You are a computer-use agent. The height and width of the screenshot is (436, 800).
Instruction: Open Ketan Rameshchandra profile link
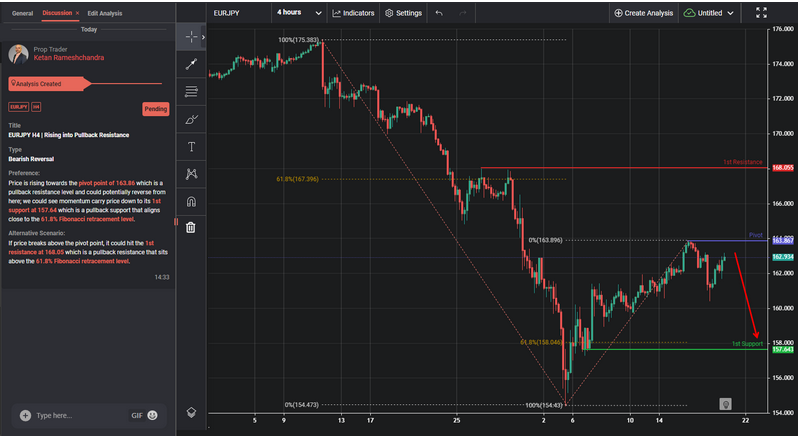point(69,58)
